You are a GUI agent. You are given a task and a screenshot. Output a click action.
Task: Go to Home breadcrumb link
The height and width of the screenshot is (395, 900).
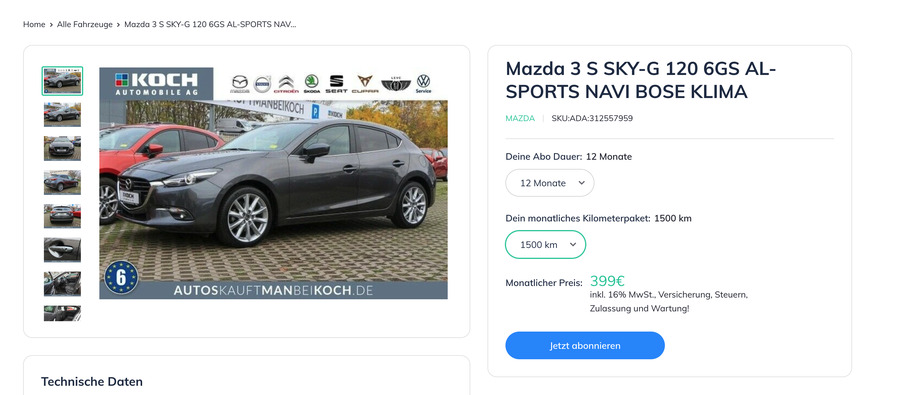pyautogui.click(x=34, y=24)
